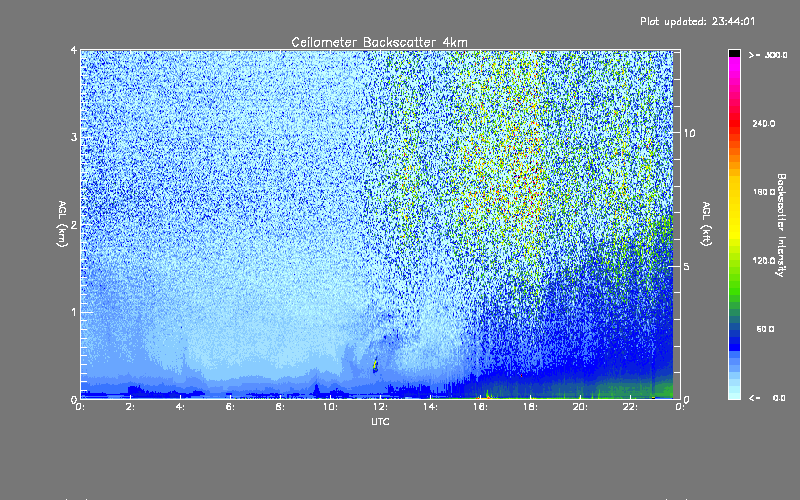Screen dimensions: 800x500
Task: Click the "AGL (km)" left axis label
Action: [x=62, y=224]
